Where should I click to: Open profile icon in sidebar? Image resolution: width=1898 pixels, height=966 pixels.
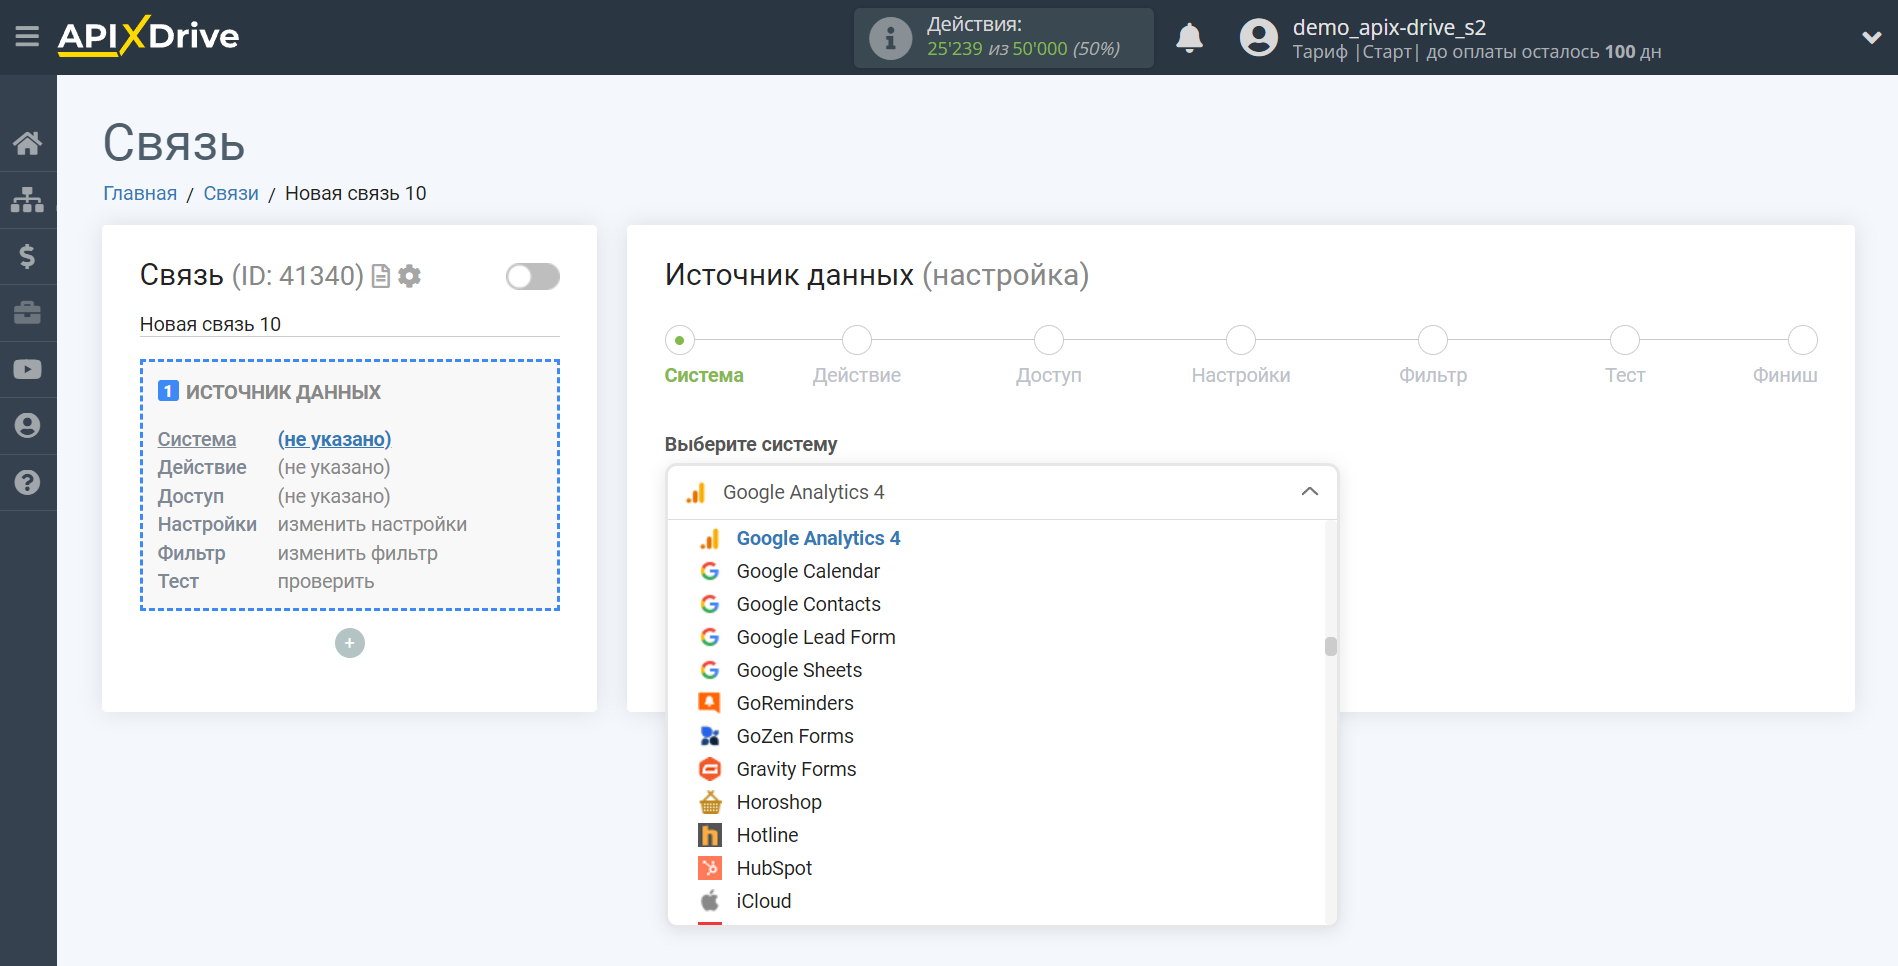[x=28, y=426]
